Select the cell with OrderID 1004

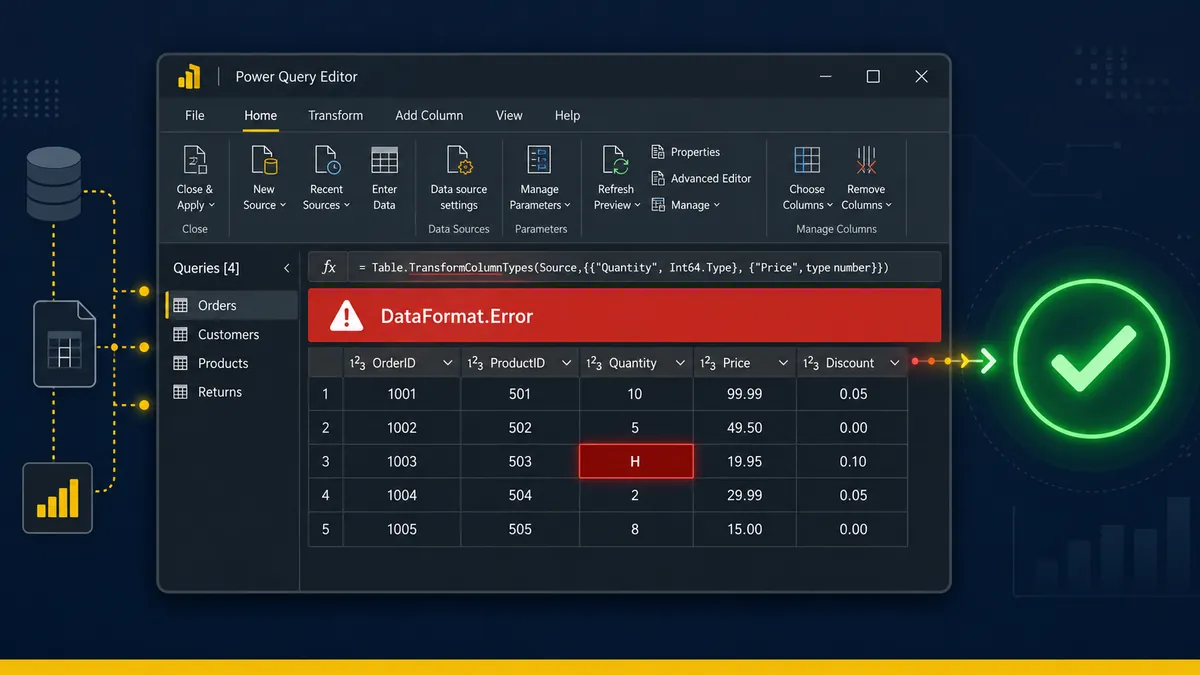(402, 495)
